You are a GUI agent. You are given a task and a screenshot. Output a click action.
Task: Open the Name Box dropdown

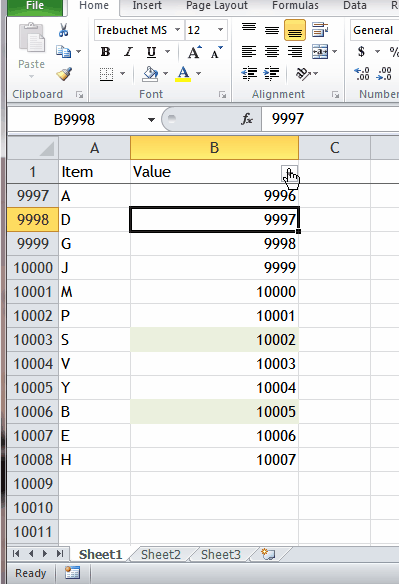(151, 120)
